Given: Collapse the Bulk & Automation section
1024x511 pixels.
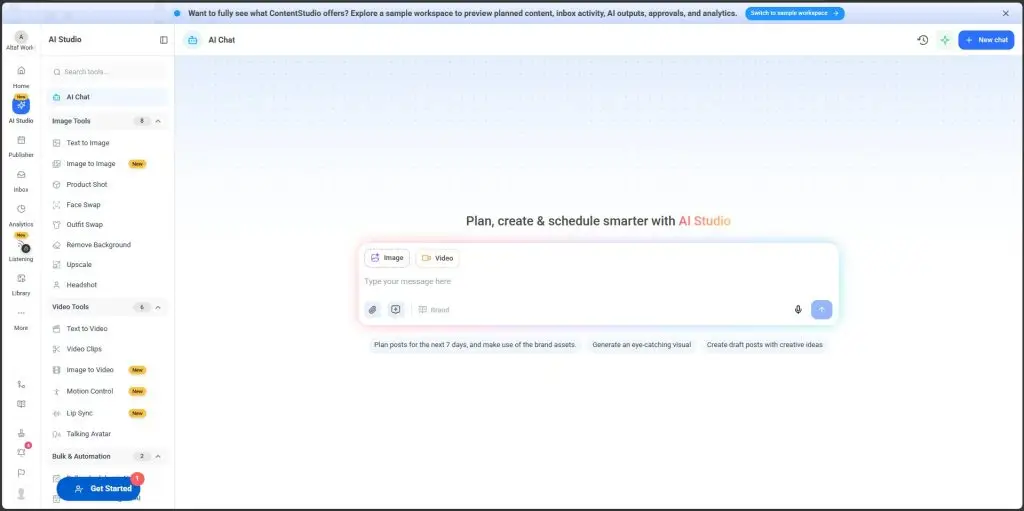Looking at the screenshot, I should (x=158, y=456).
